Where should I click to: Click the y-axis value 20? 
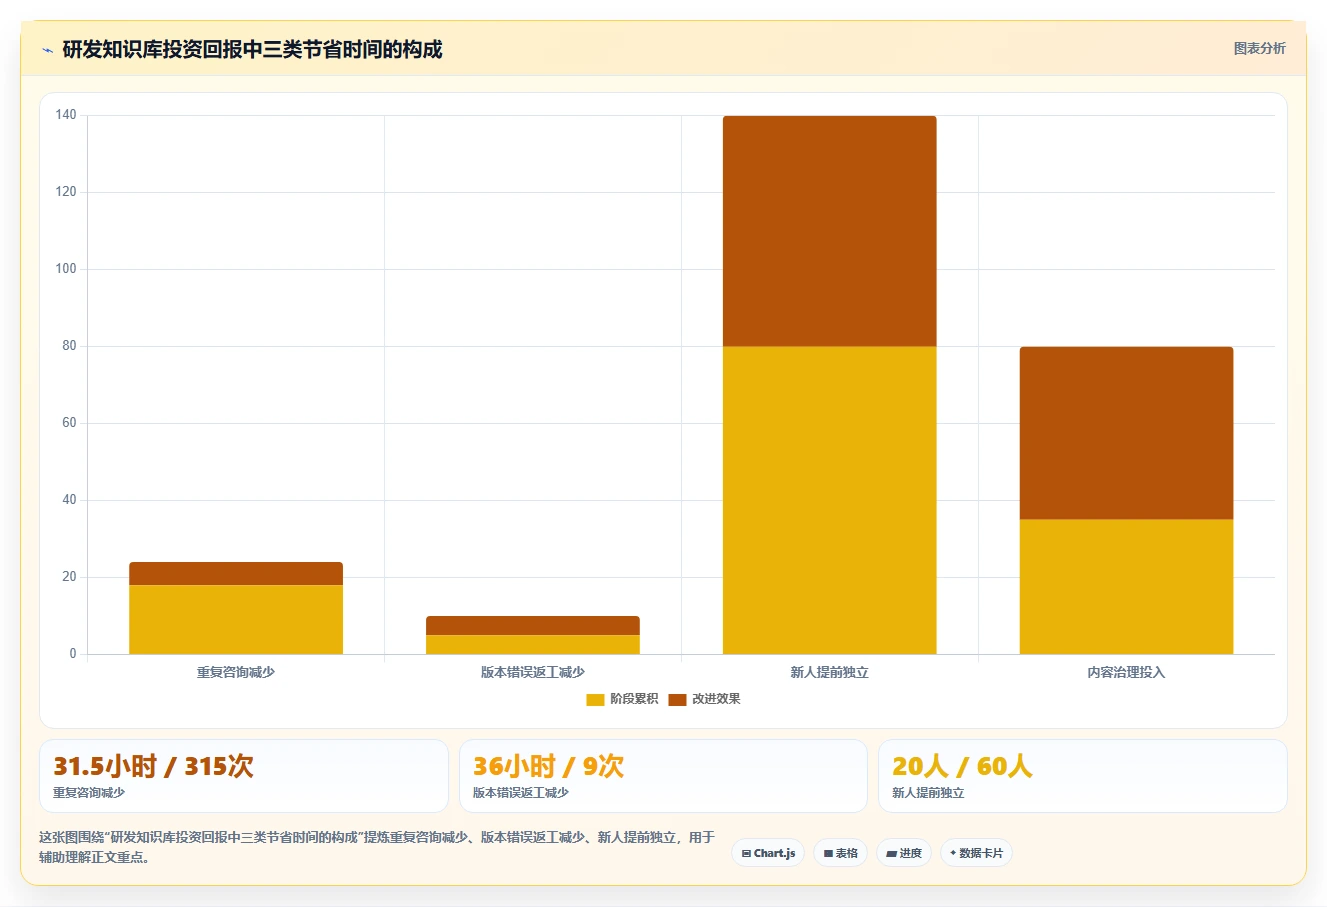tap(69, 577)
